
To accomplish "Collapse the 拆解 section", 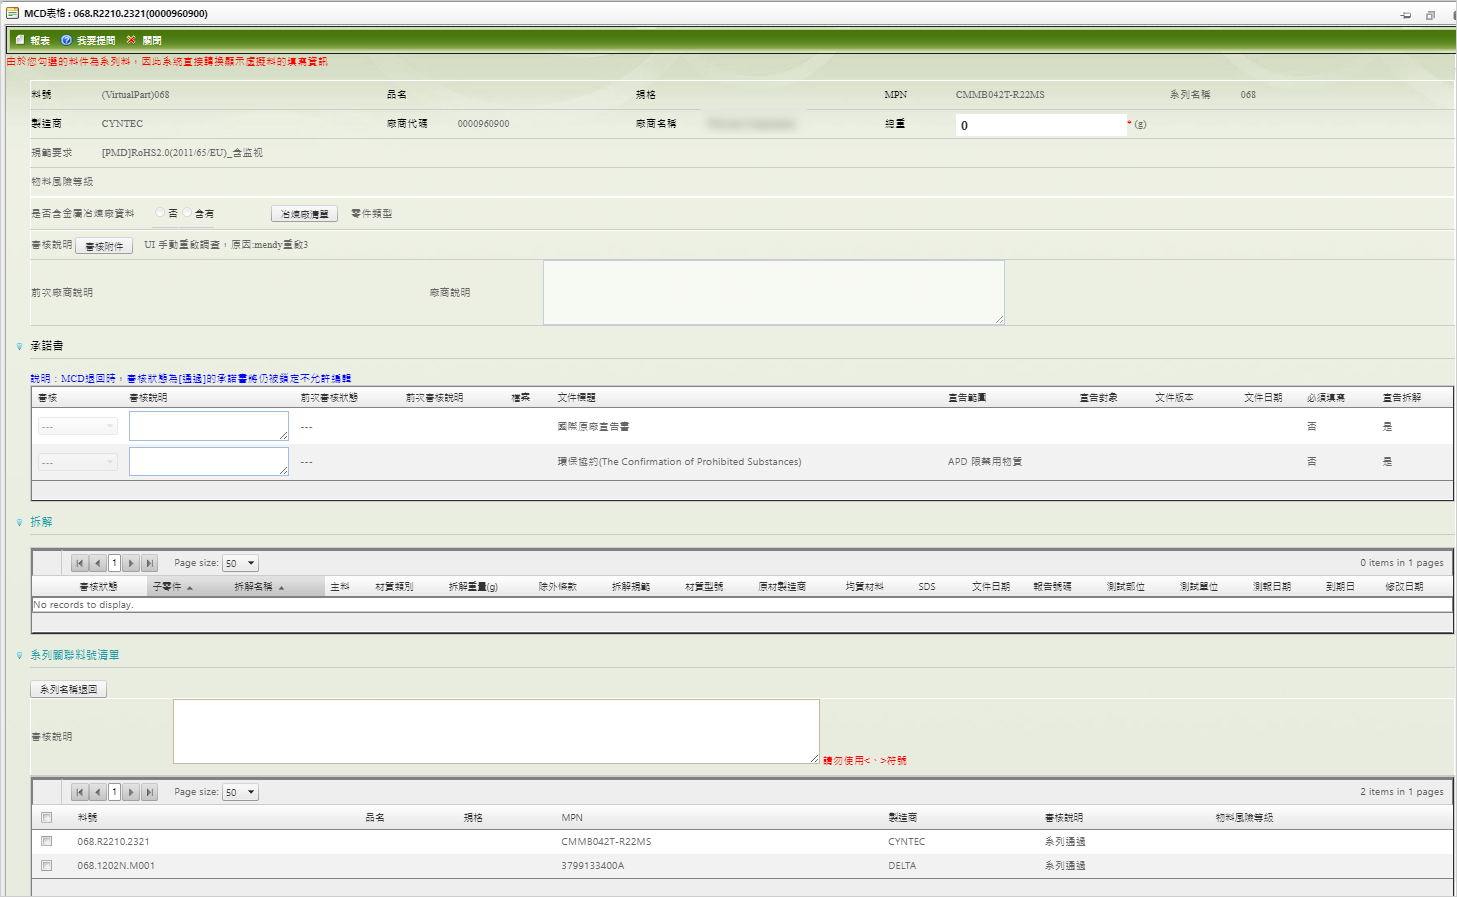I will (19, 522).
